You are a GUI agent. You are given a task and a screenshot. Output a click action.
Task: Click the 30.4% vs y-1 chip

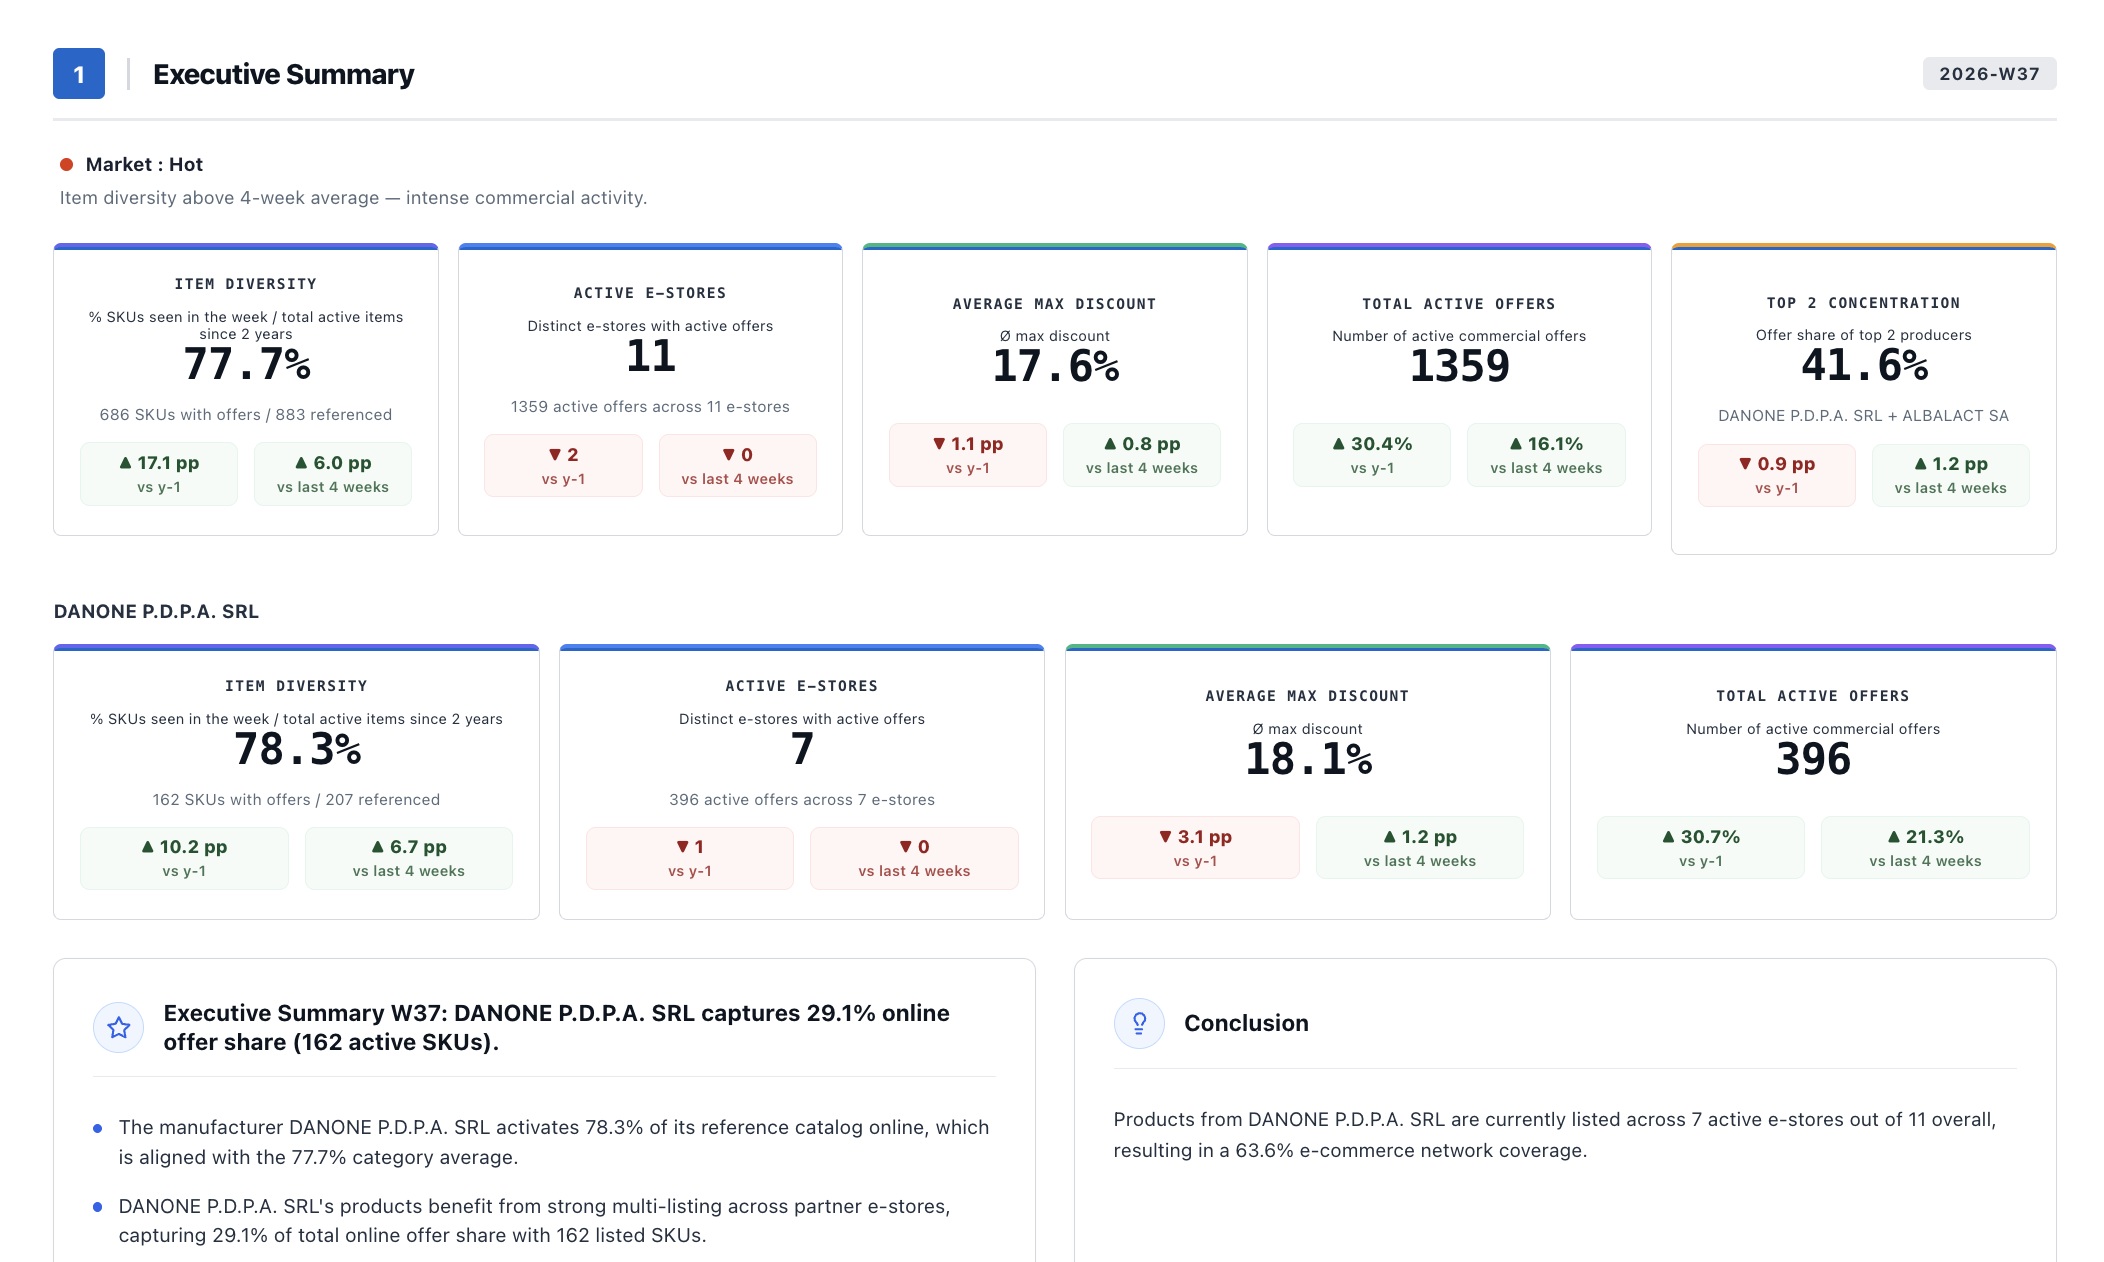click(1372, 455)
